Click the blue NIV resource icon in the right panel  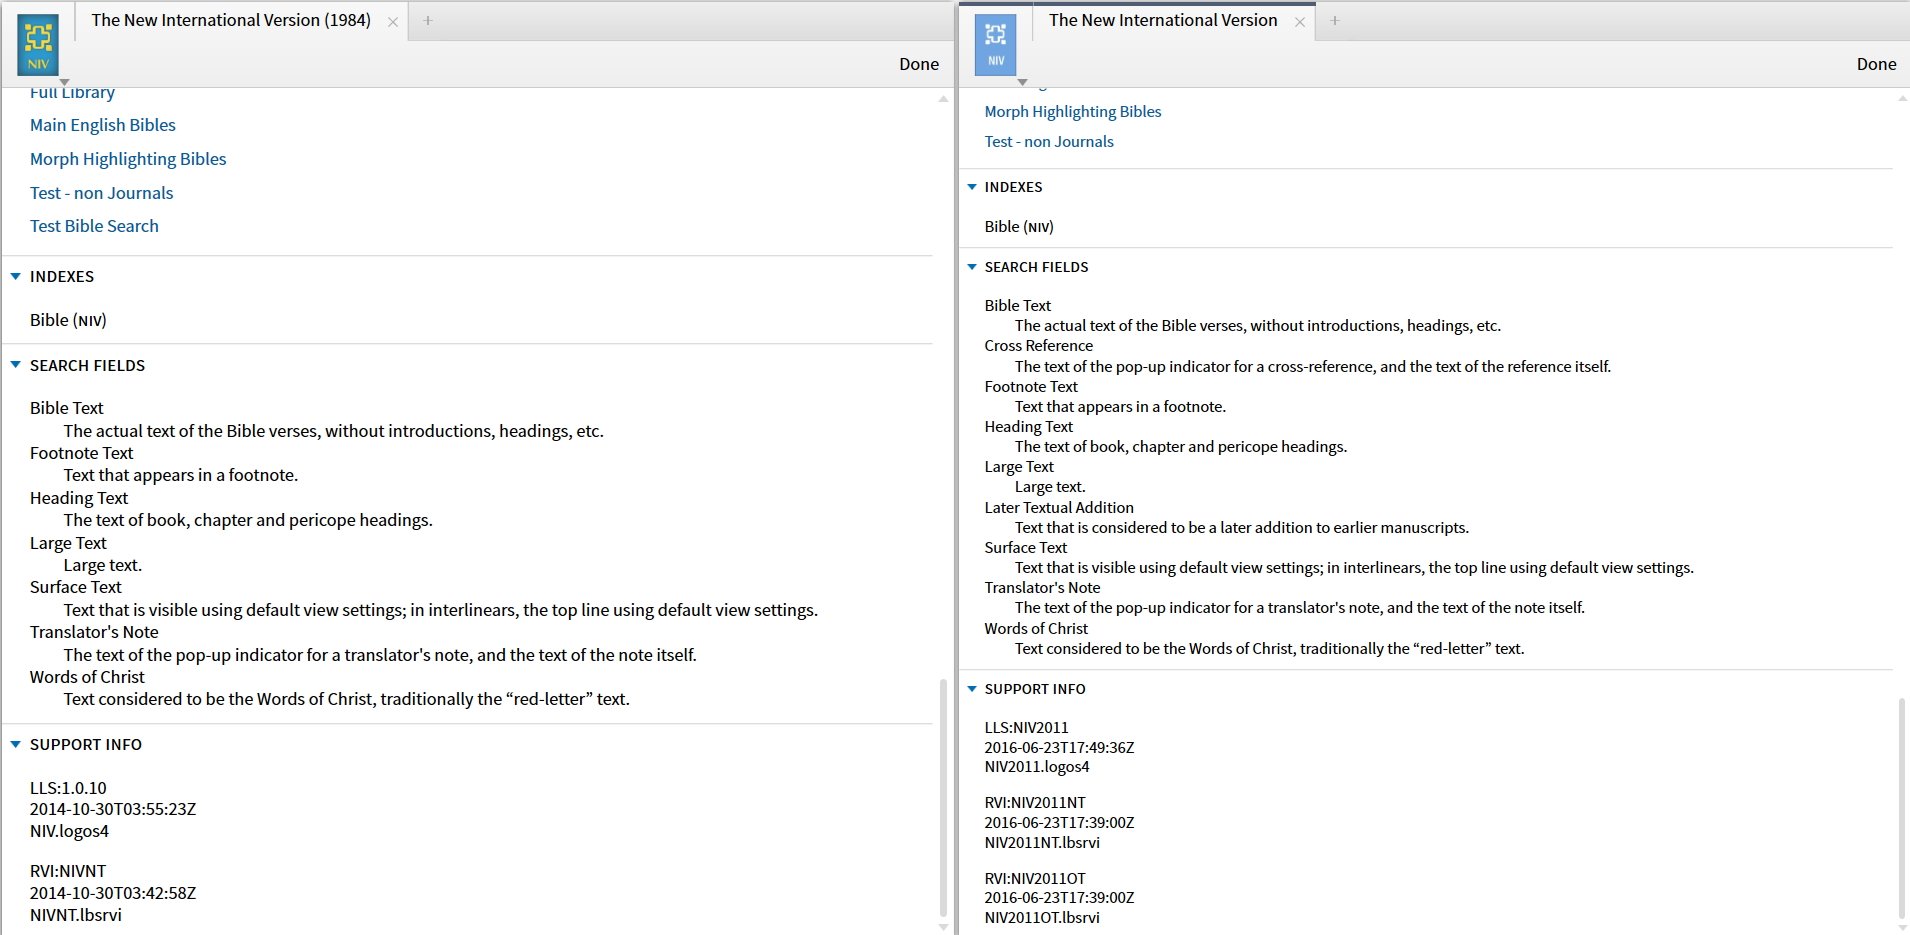pos(995,44)
